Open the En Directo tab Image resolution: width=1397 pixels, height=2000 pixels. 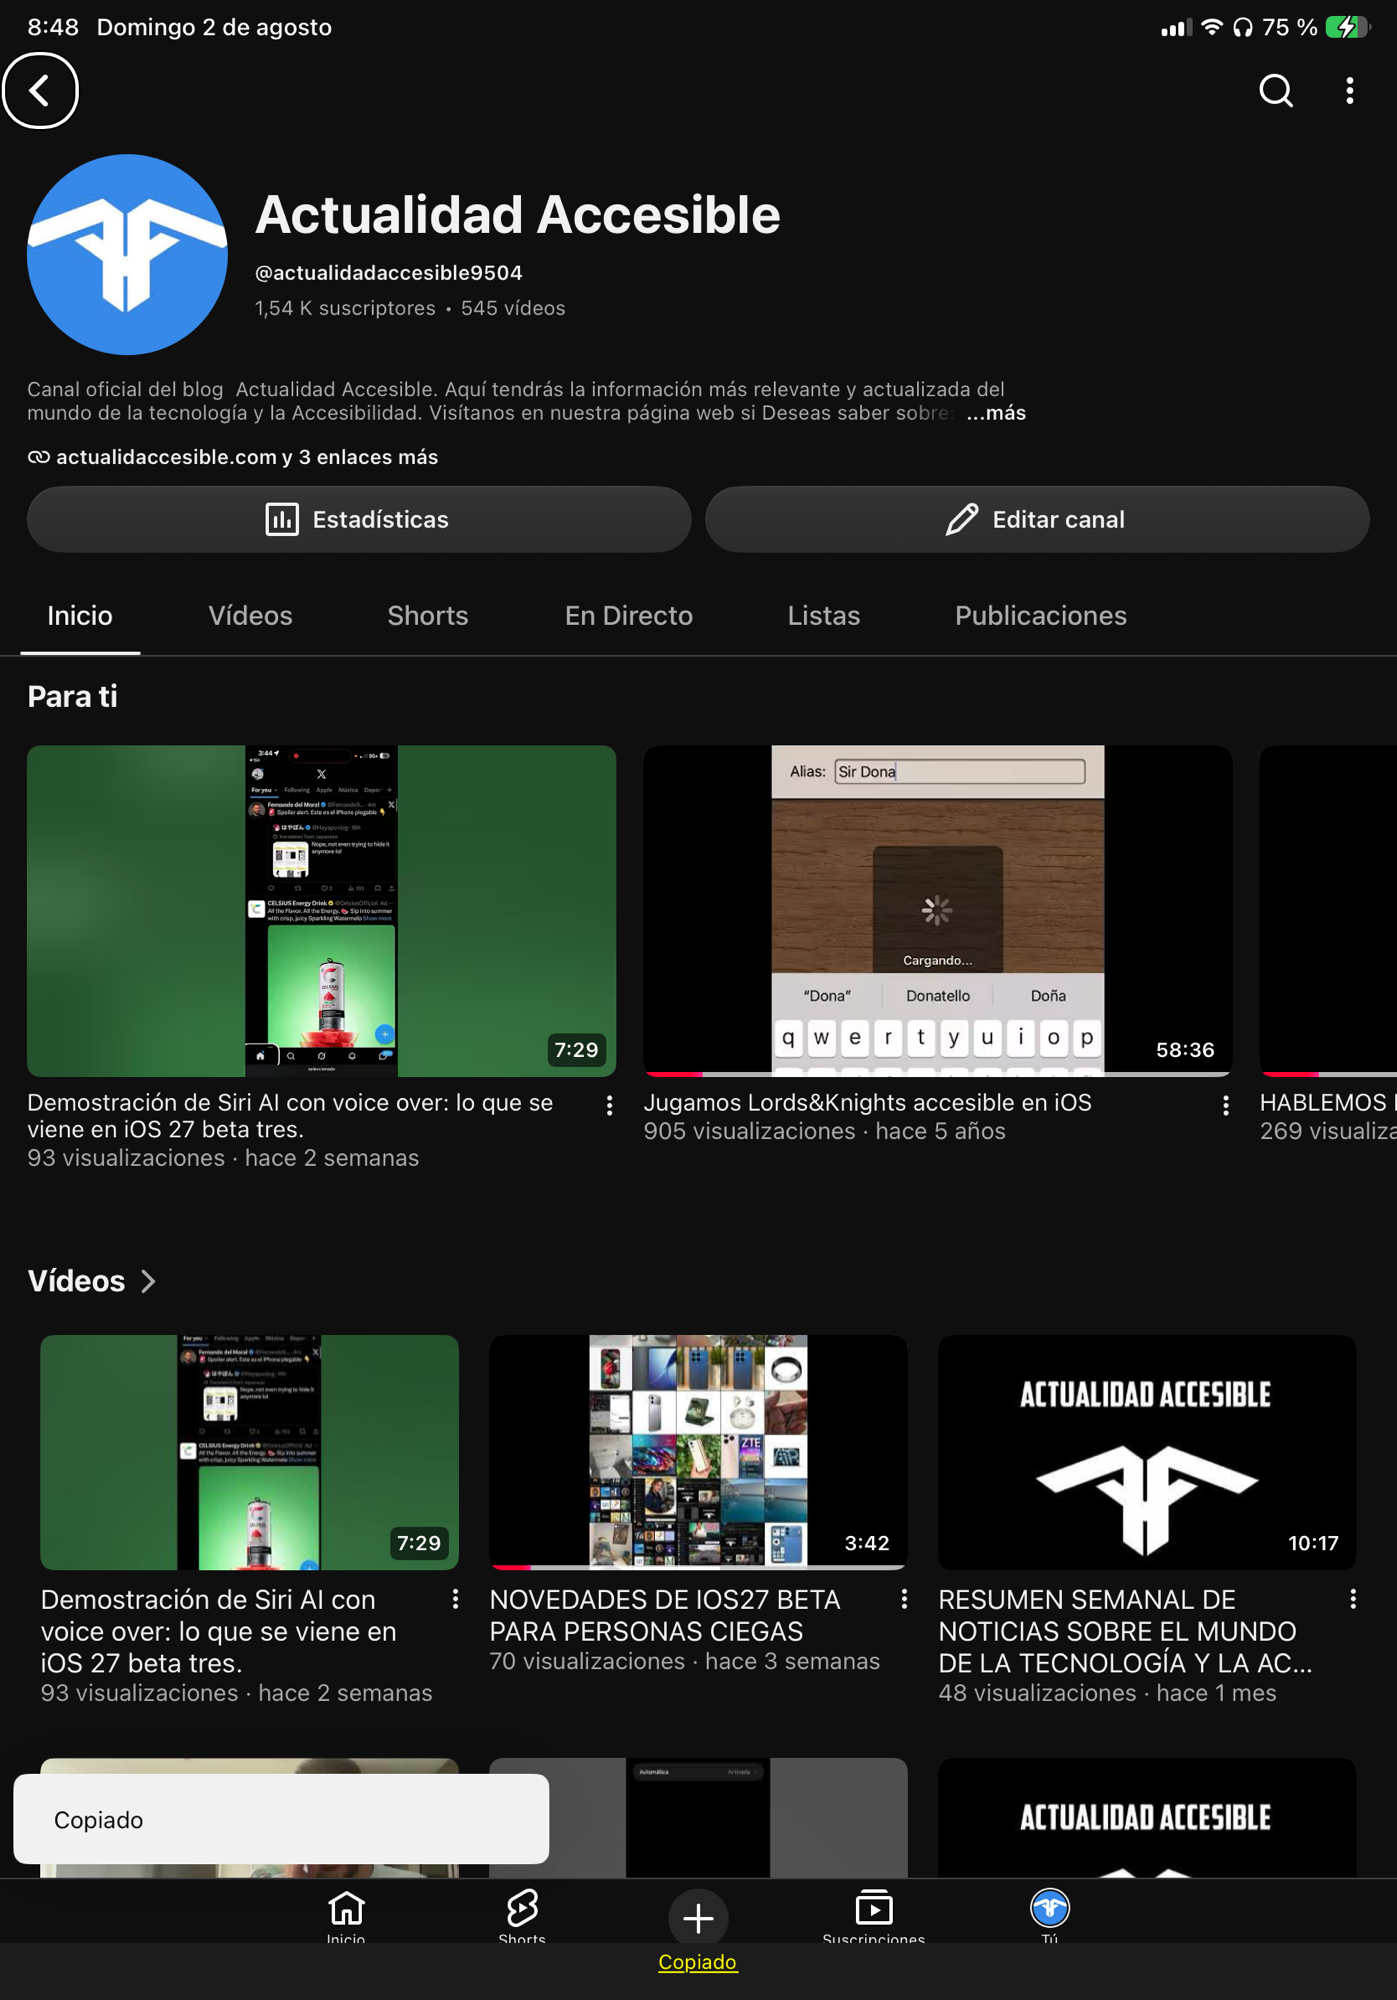pos(629,616)
